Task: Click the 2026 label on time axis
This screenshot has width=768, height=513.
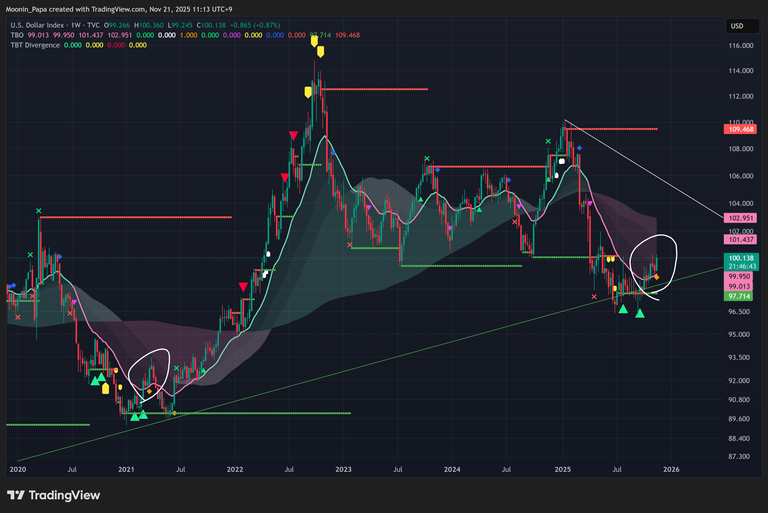Action: click(x=671, y=468)
